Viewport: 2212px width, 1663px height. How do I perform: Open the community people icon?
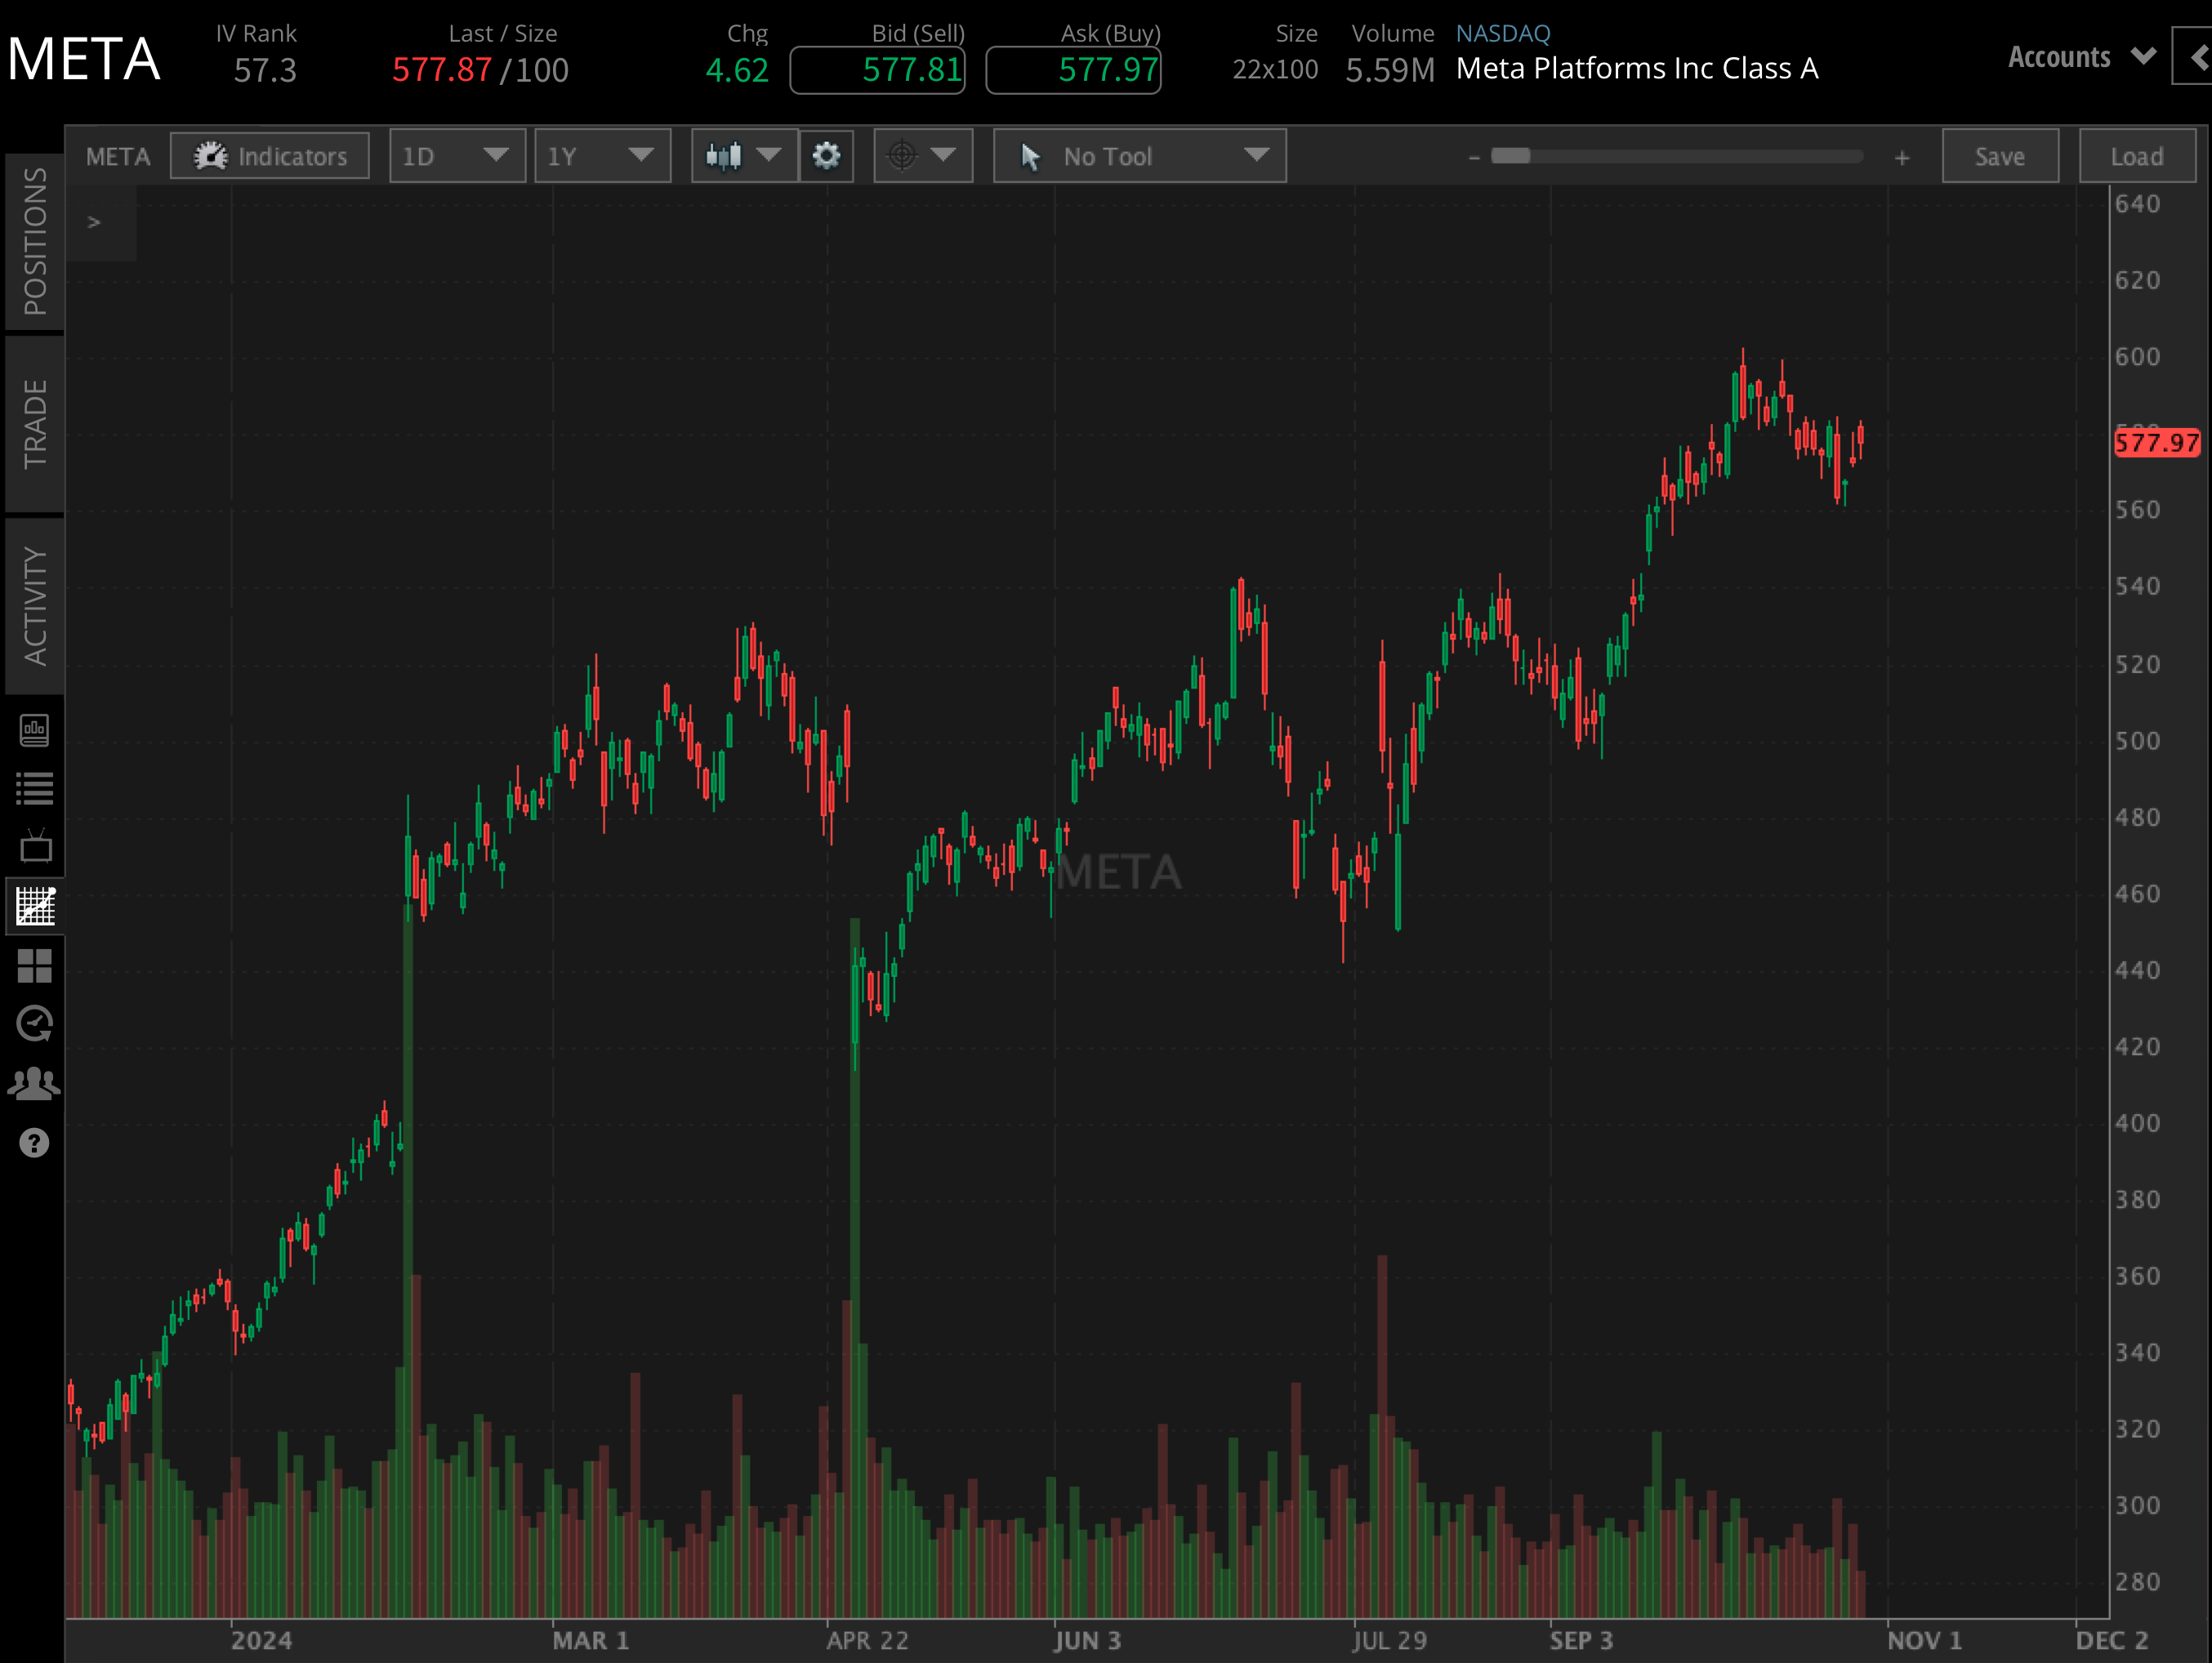pyautogui.click(x=35, y=1081)
